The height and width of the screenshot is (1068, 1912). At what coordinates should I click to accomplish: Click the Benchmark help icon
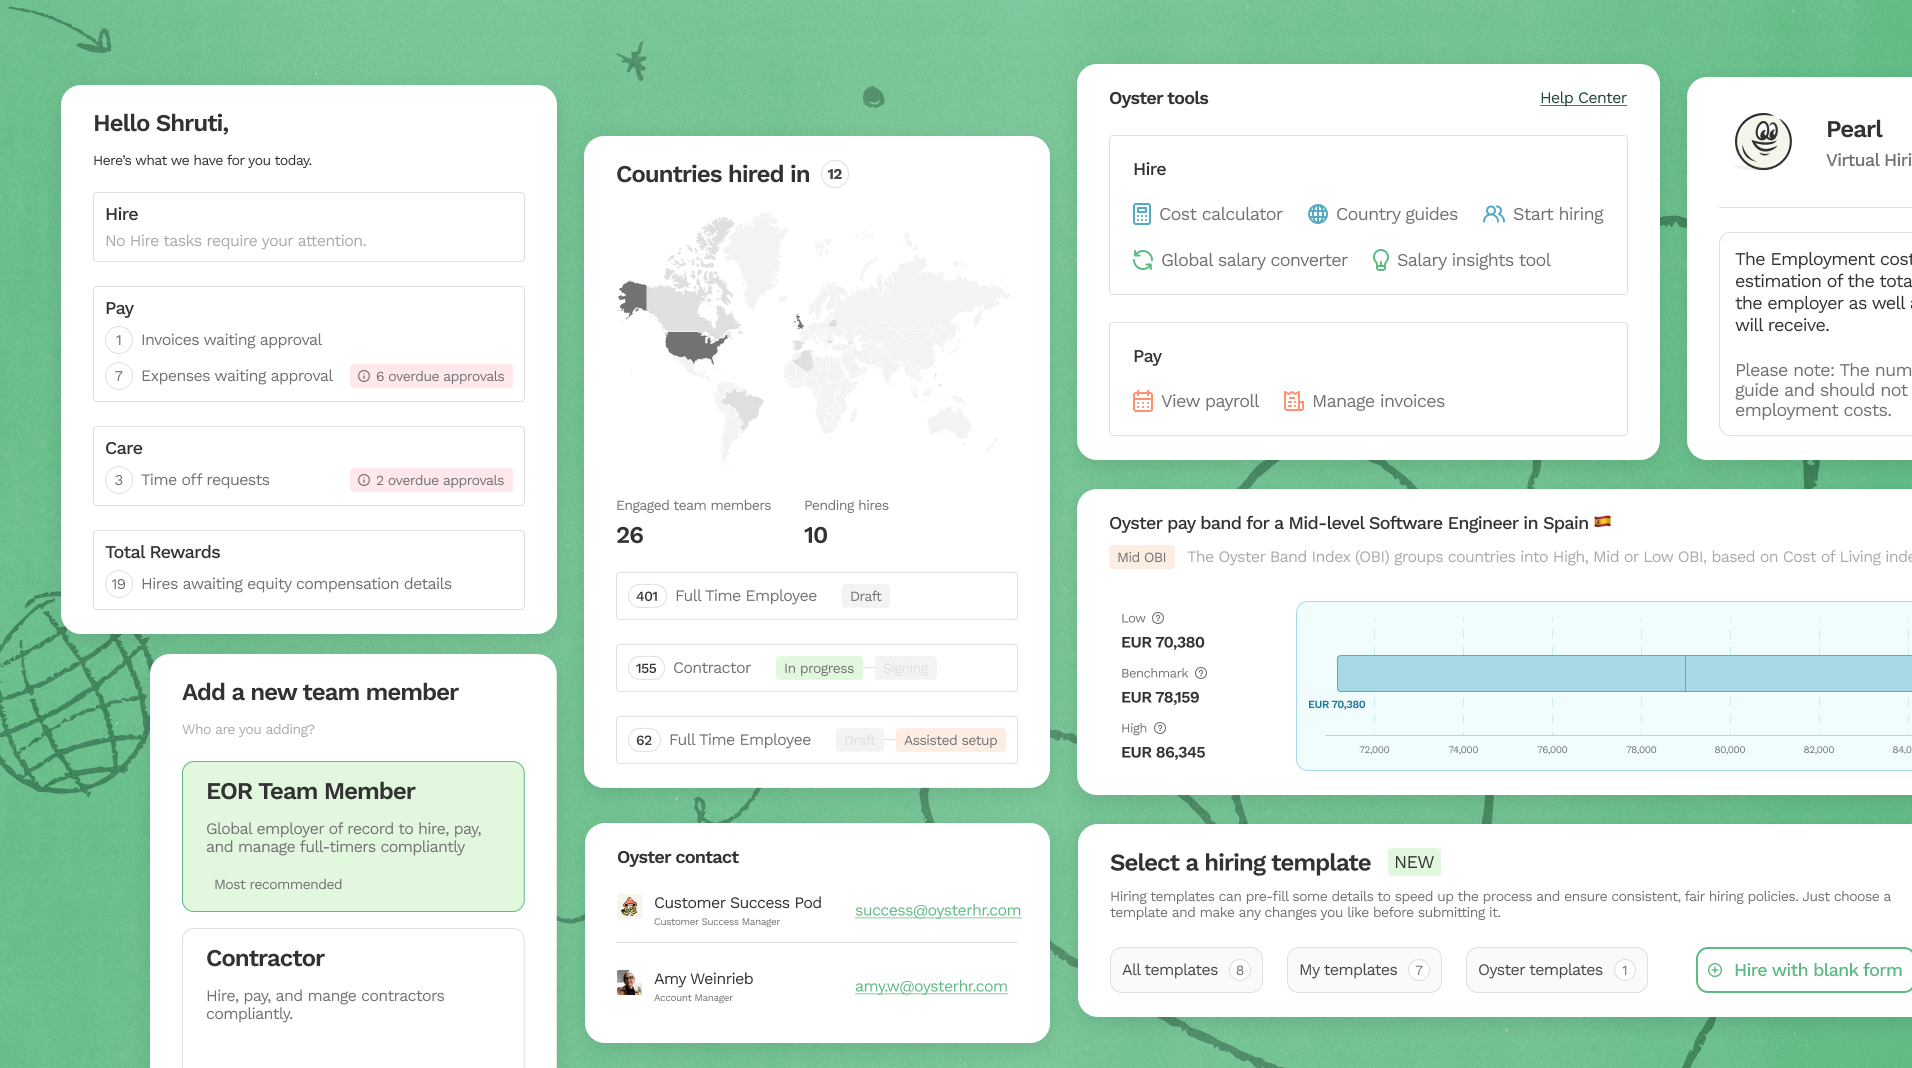(x=1201, y=673)
